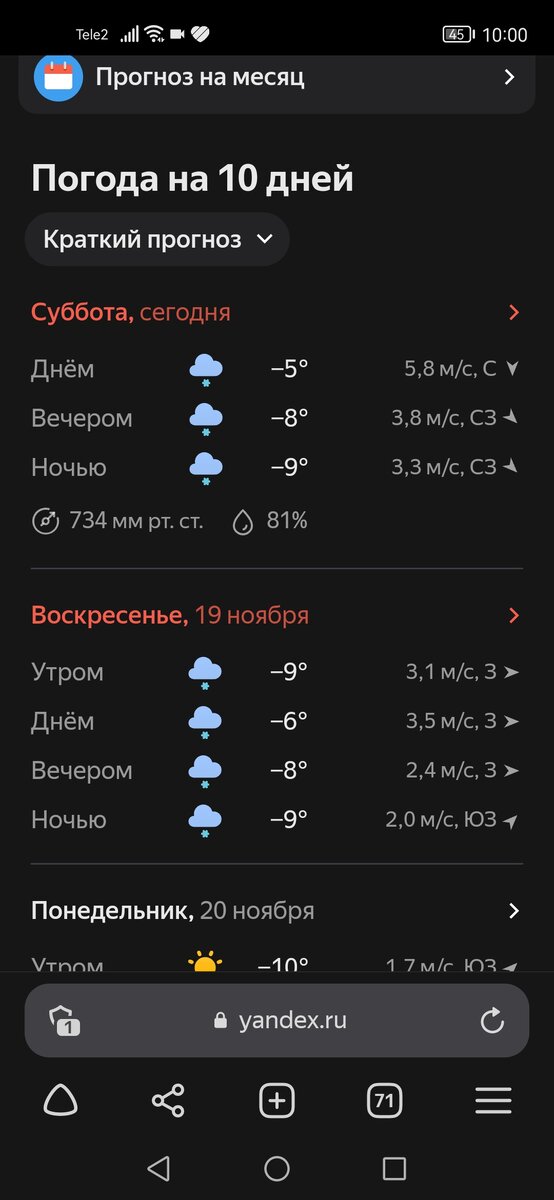Show open tabs counter 71
This screenshot has height=1200, width=554.
click(385, 1101)
